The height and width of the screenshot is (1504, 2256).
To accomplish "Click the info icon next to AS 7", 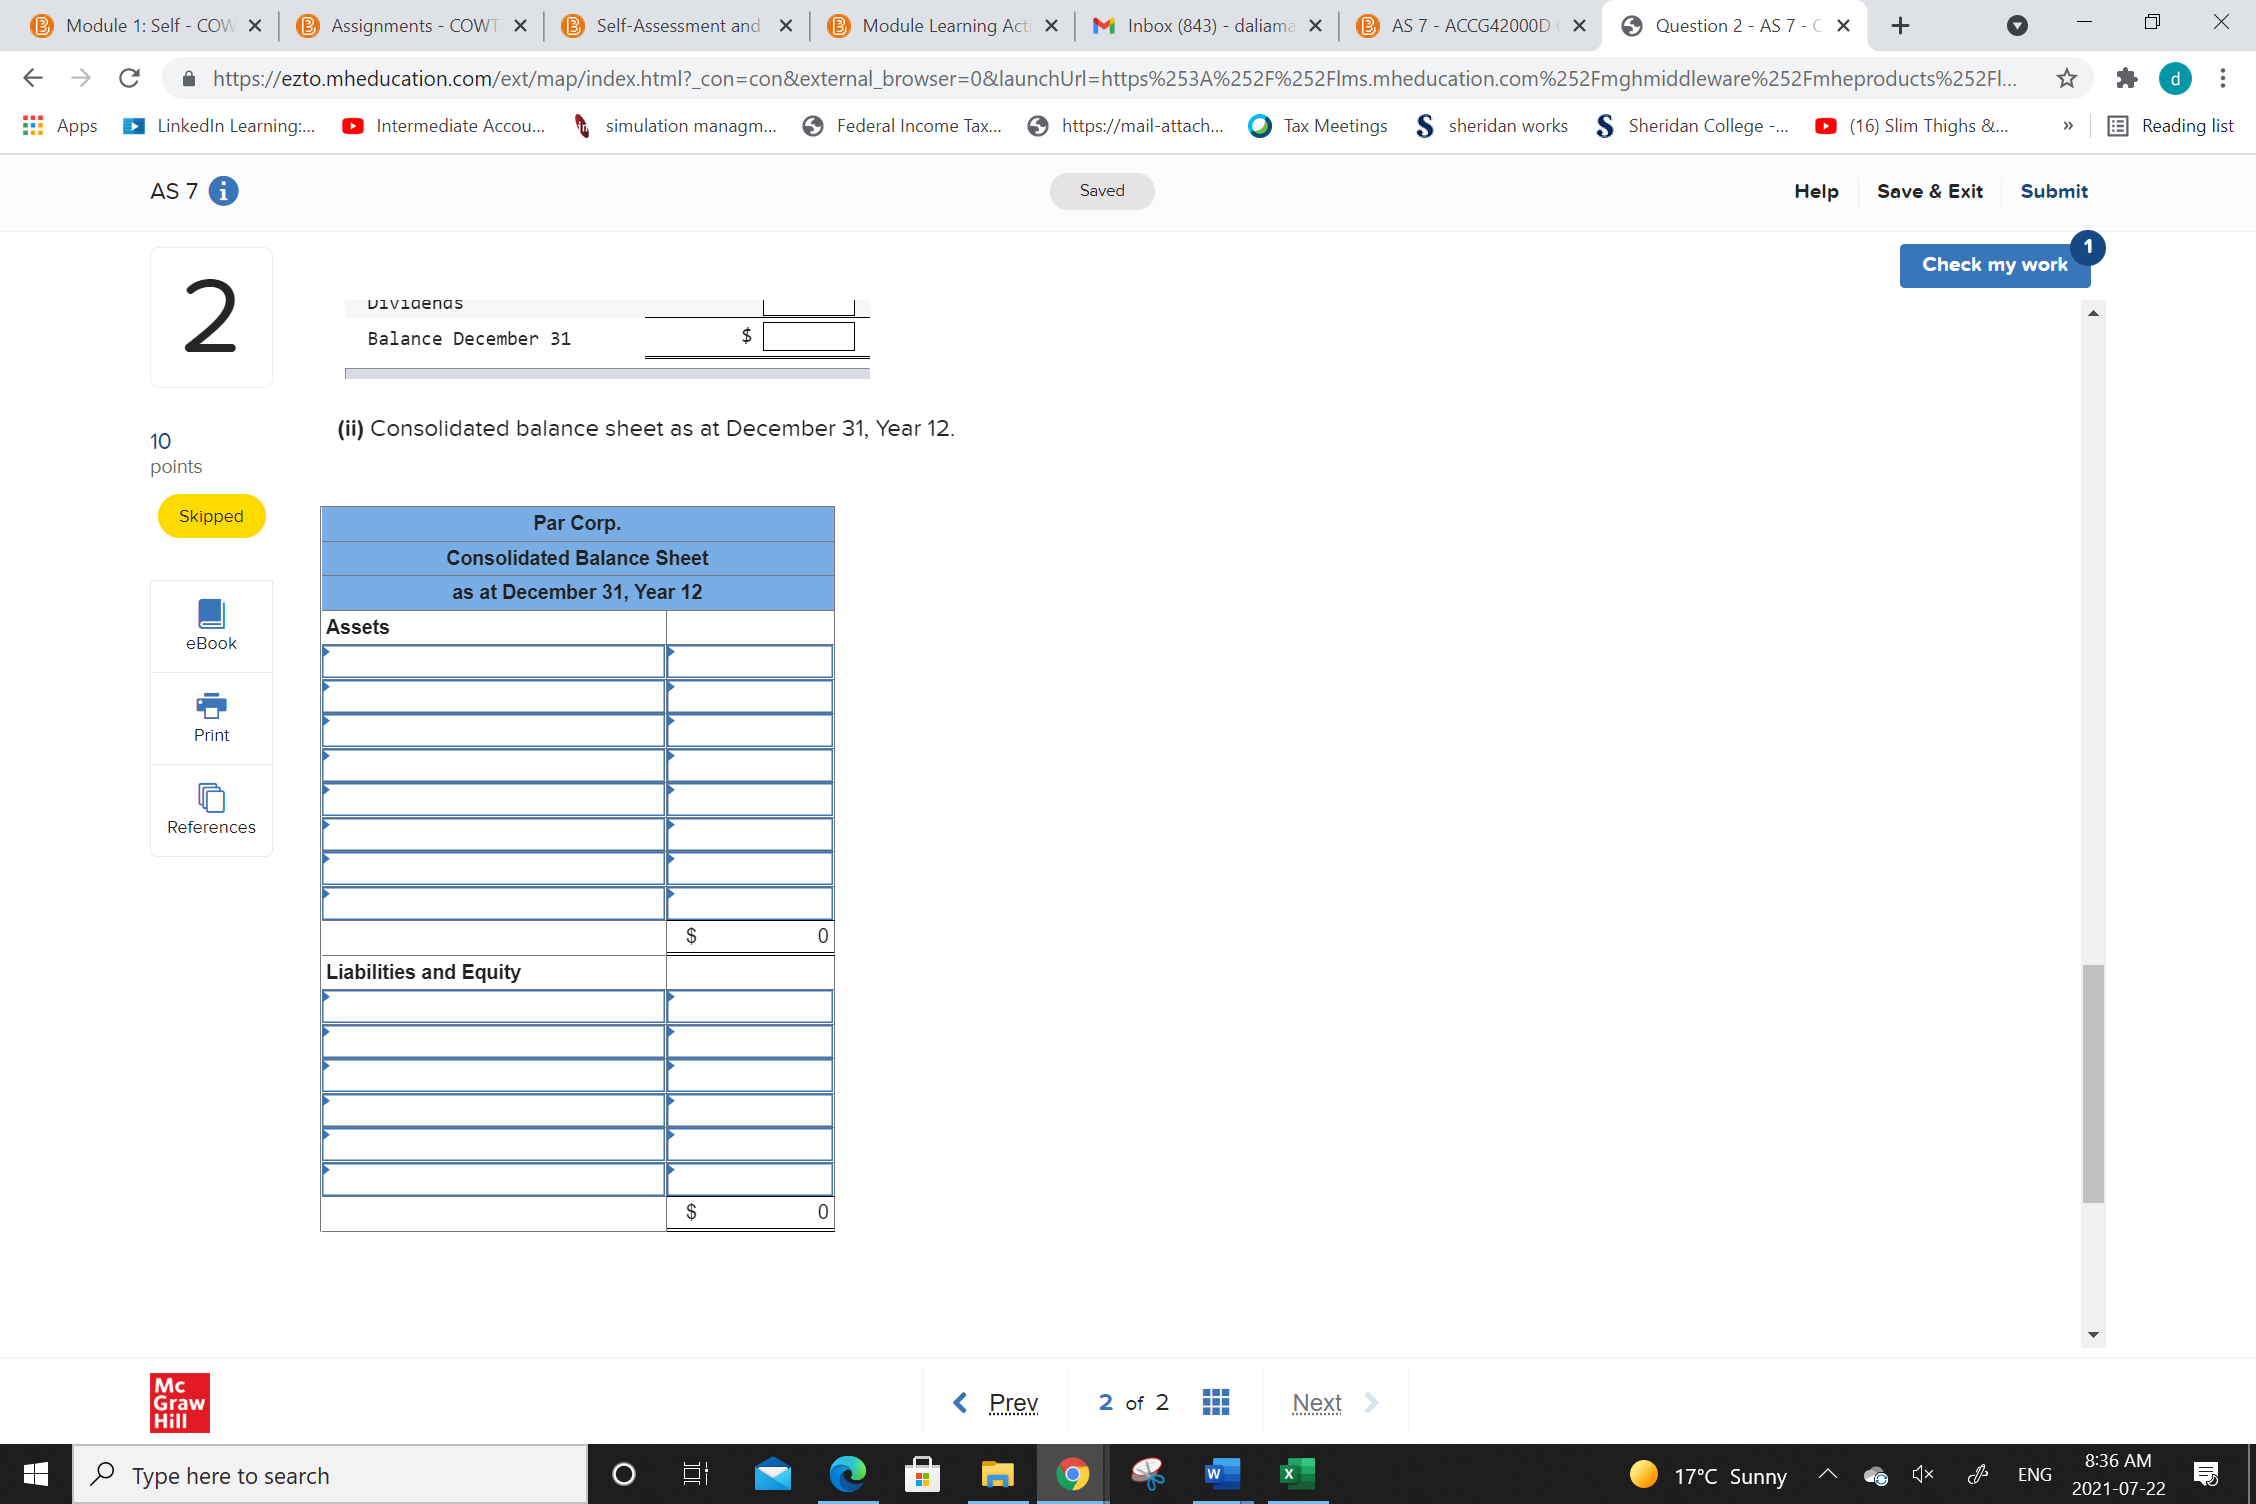I will click(x=224, y=191).
